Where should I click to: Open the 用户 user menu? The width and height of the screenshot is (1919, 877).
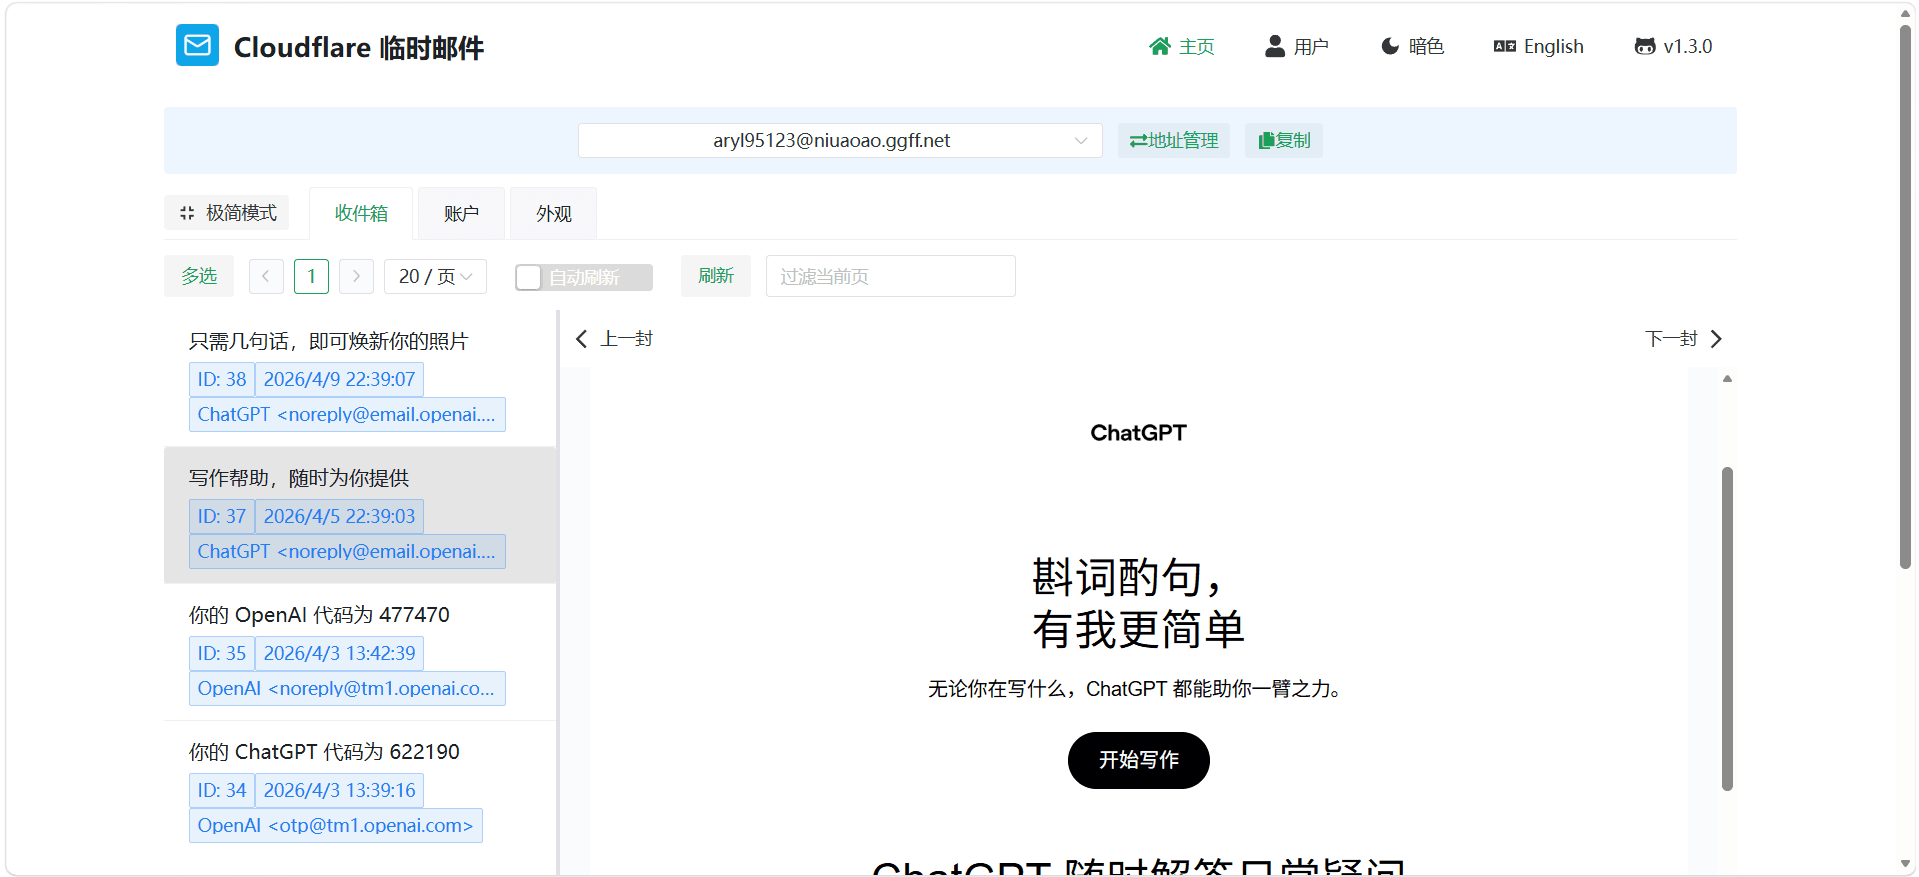point(1297,46)
